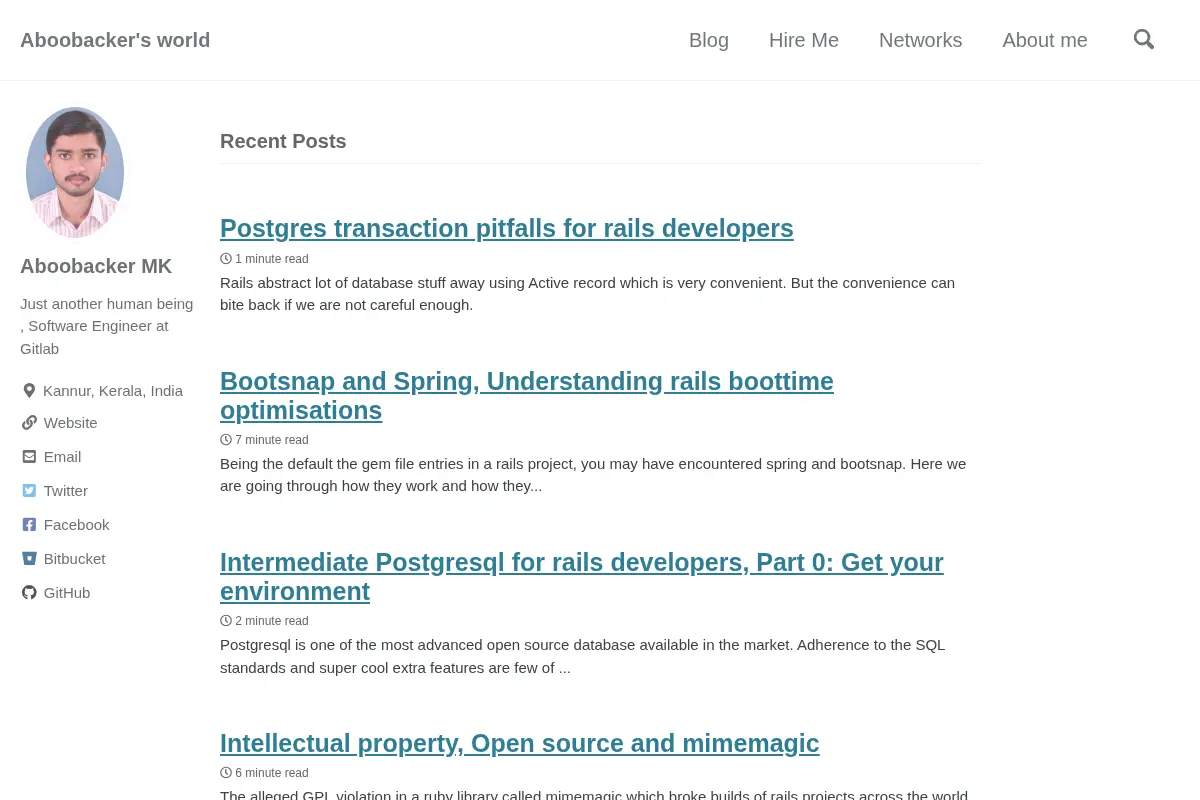1200x800 pixels.
Task: Click the location pin icon
Action: point(29,390)
